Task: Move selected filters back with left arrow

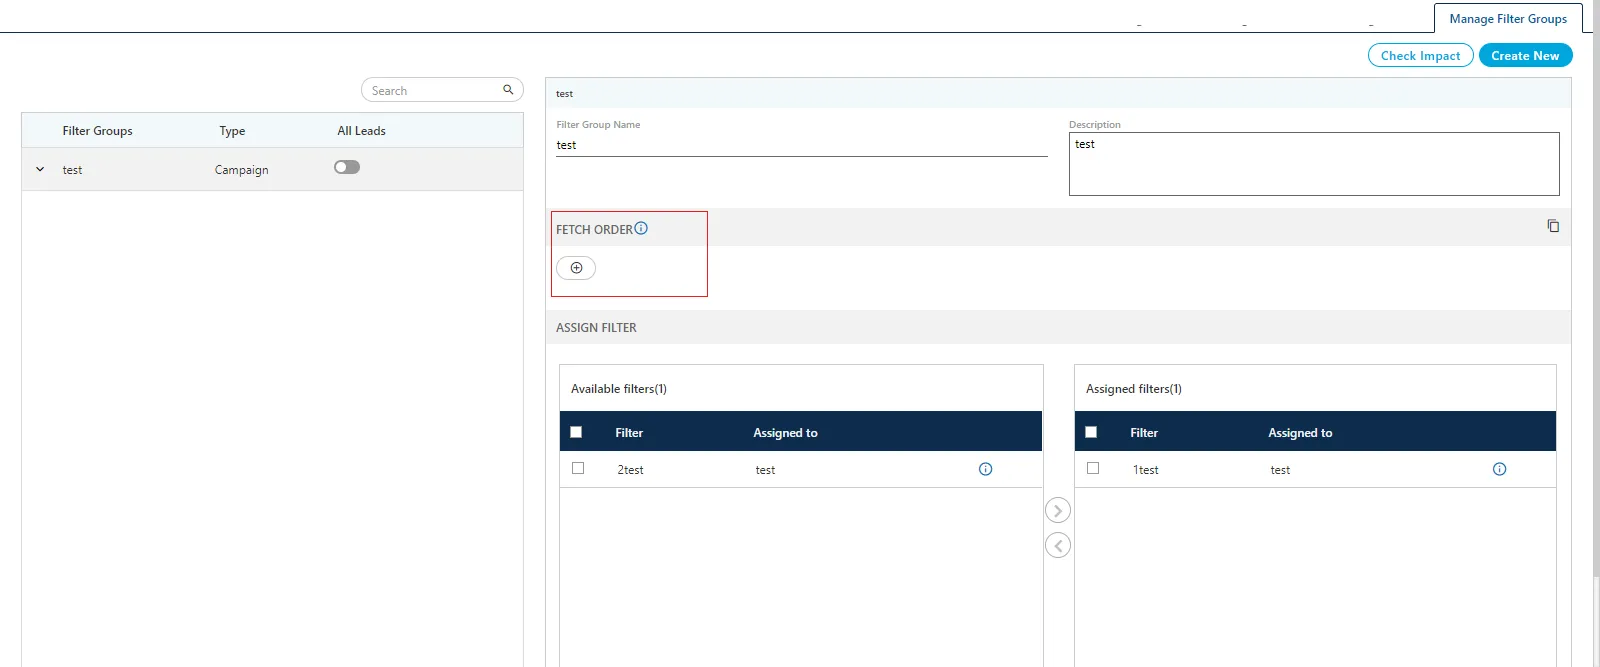Action: coord(1058,545)
